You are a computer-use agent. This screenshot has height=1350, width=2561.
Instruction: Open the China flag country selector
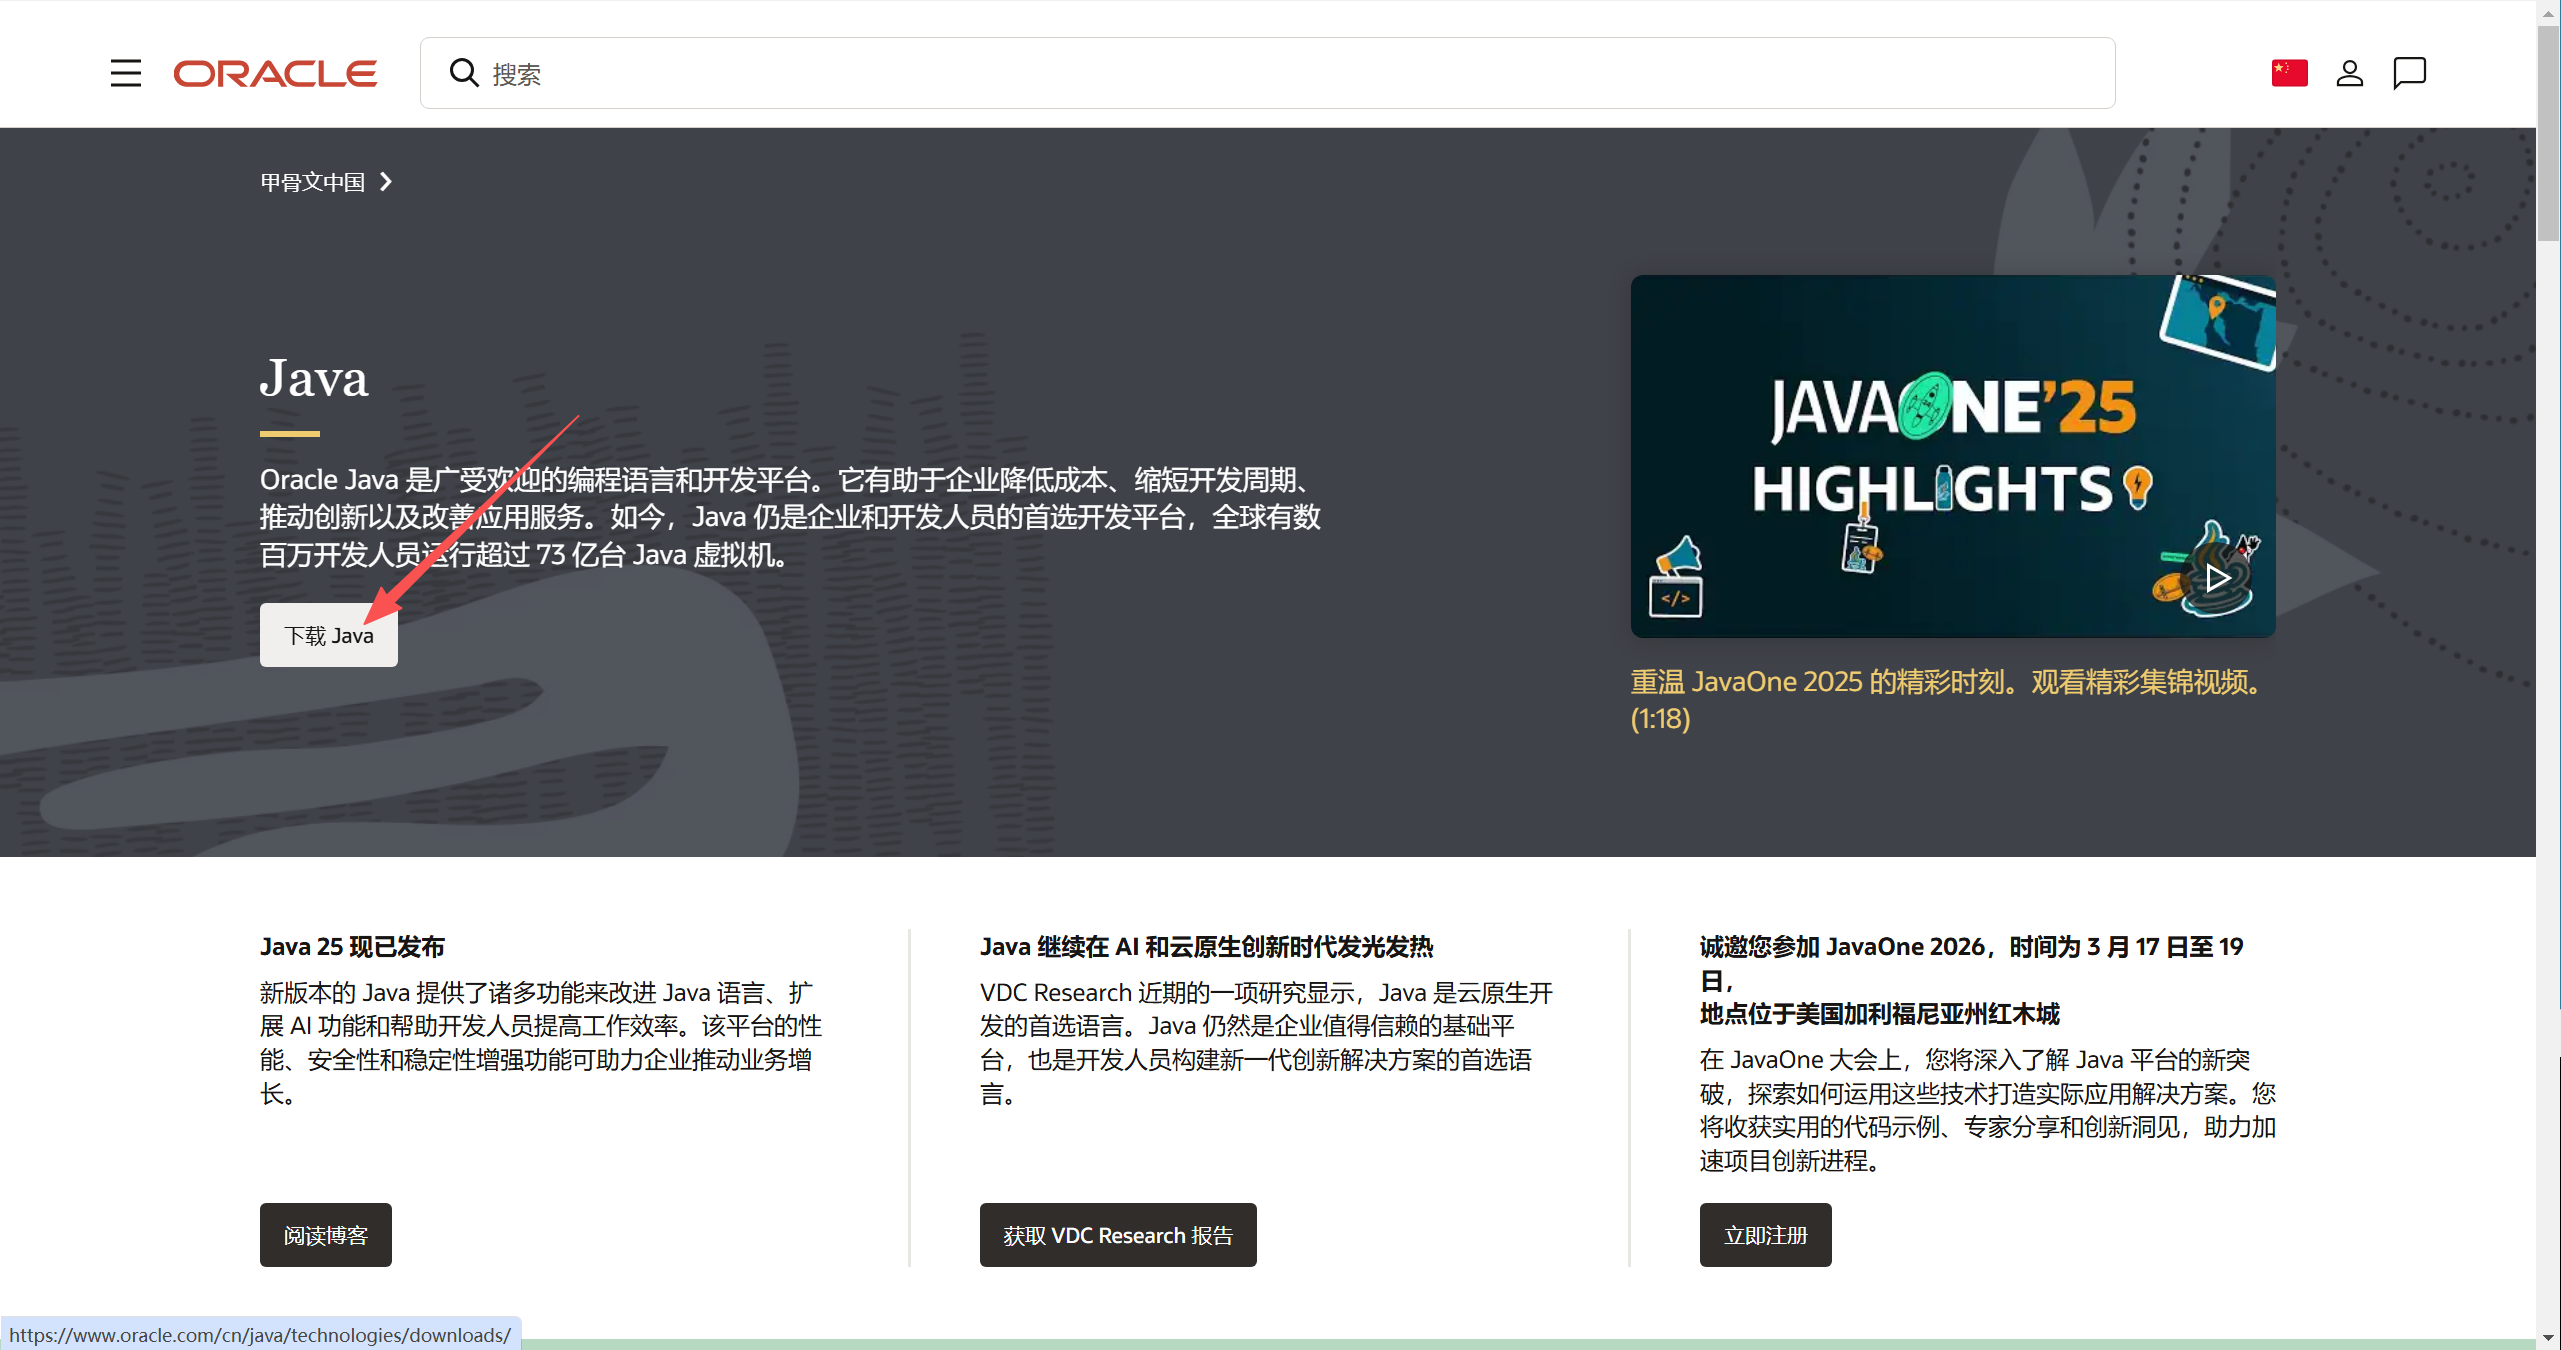click(2289, 73)
